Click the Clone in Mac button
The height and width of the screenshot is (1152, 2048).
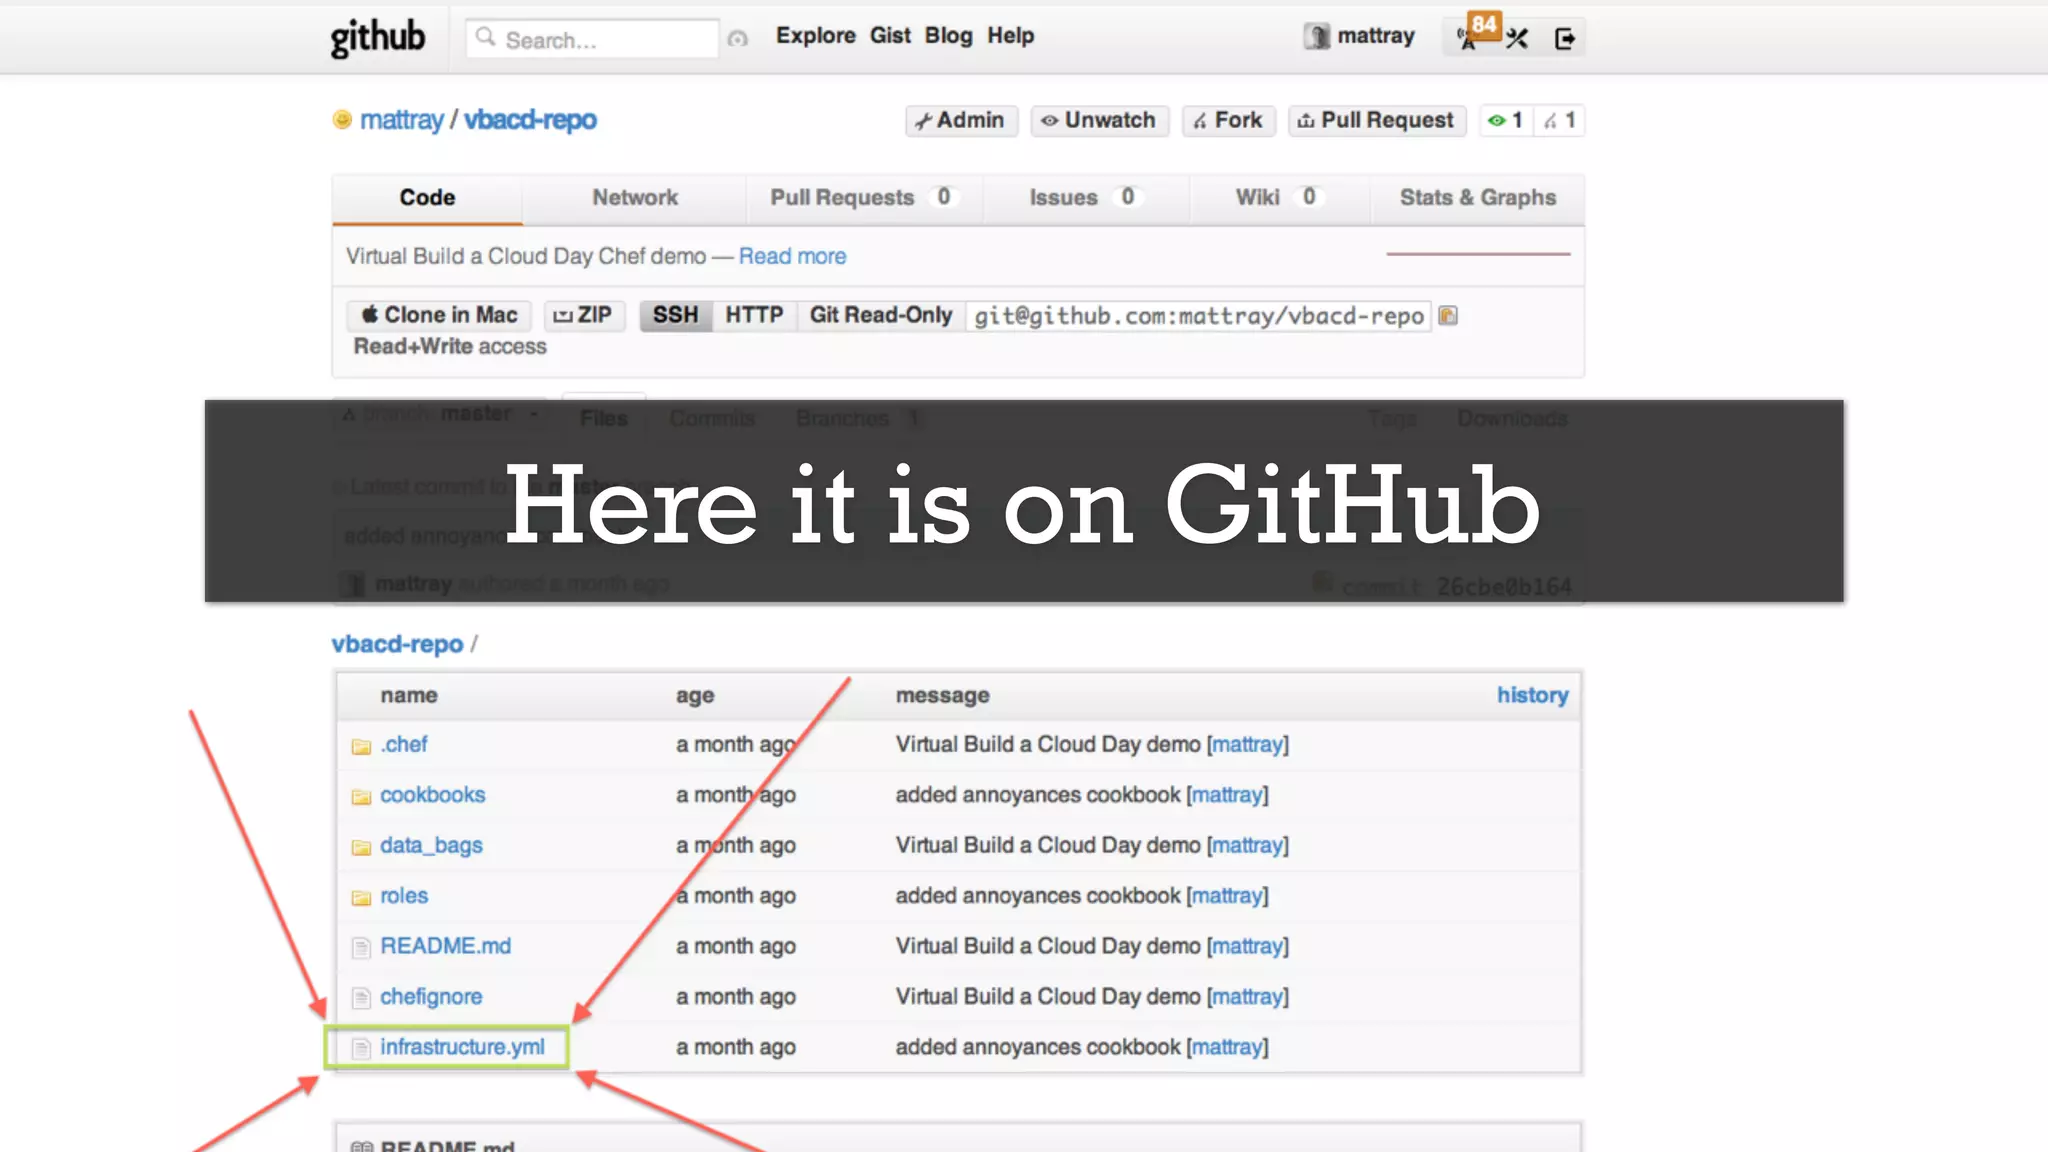pyautogui.click(x=439, y=316)
